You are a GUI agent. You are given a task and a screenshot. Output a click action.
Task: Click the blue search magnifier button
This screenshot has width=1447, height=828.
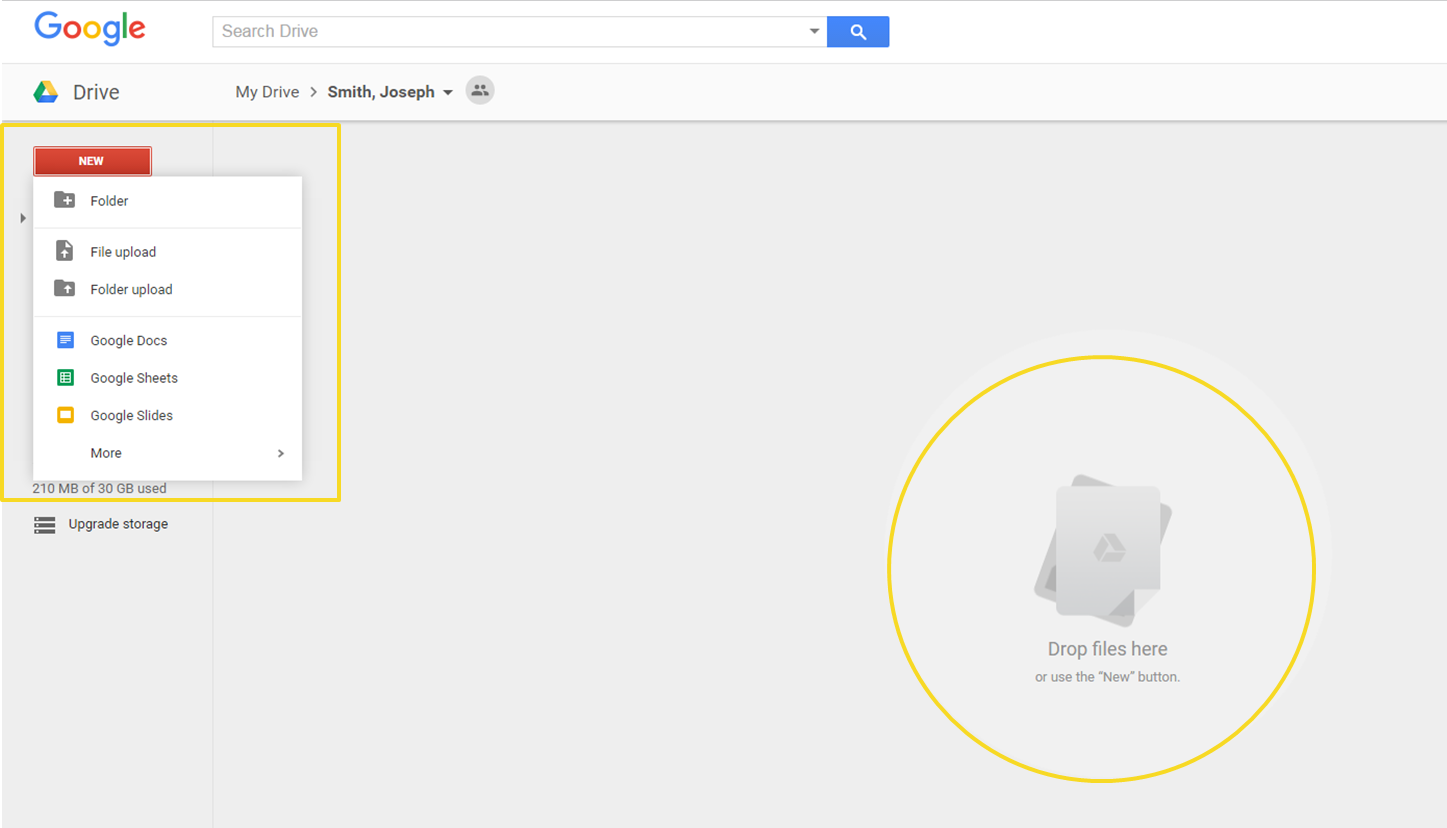click(x=858, y=31)
